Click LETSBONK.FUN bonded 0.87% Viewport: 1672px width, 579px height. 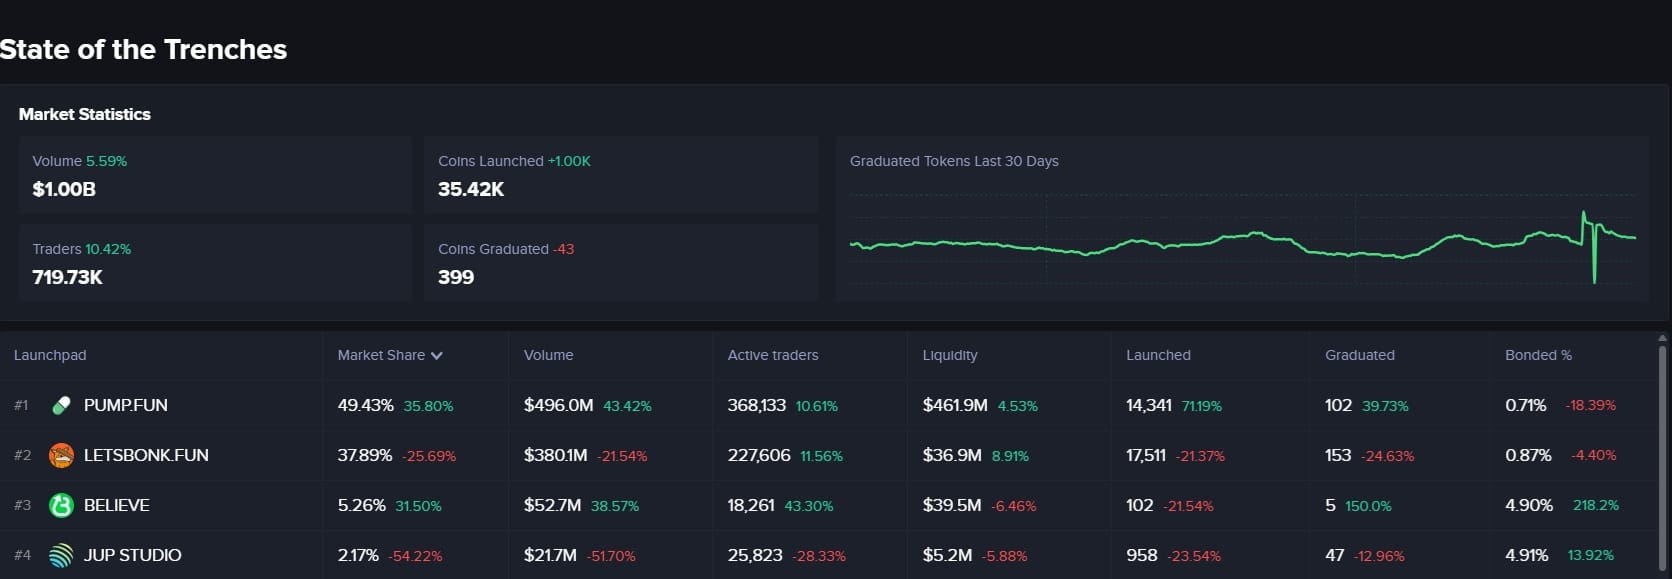tap(1528, 455)
